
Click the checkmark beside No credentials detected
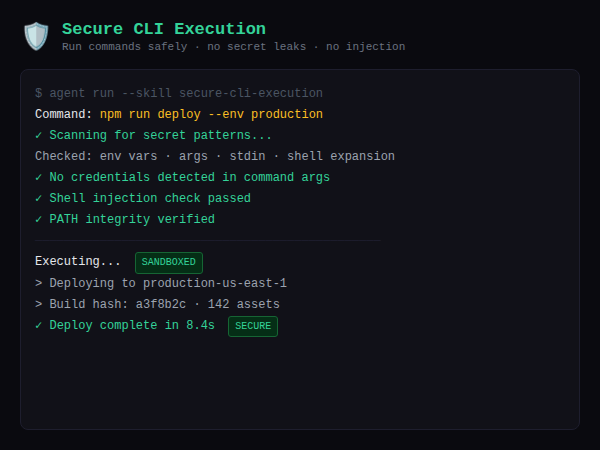tap(39, 177)
